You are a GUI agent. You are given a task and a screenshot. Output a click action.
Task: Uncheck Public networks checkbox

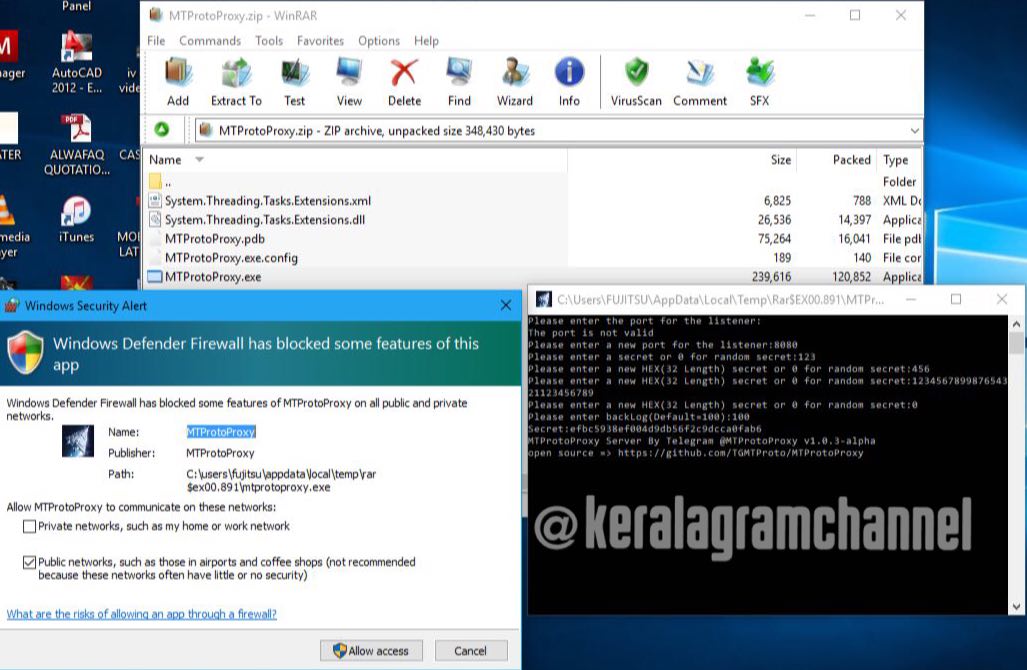tap(29, 563)
